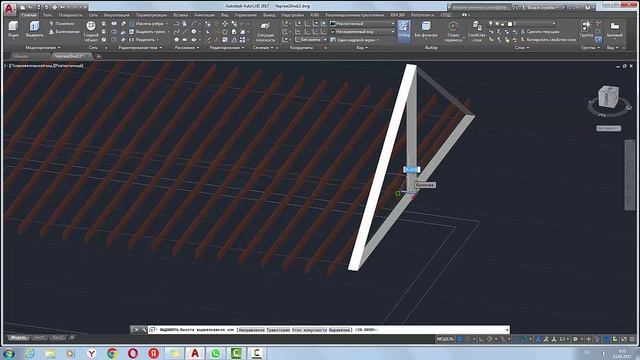640x360 pixels.
Task: Open the Реалистичный visual style dropdown
Action: tap(362, 24)
